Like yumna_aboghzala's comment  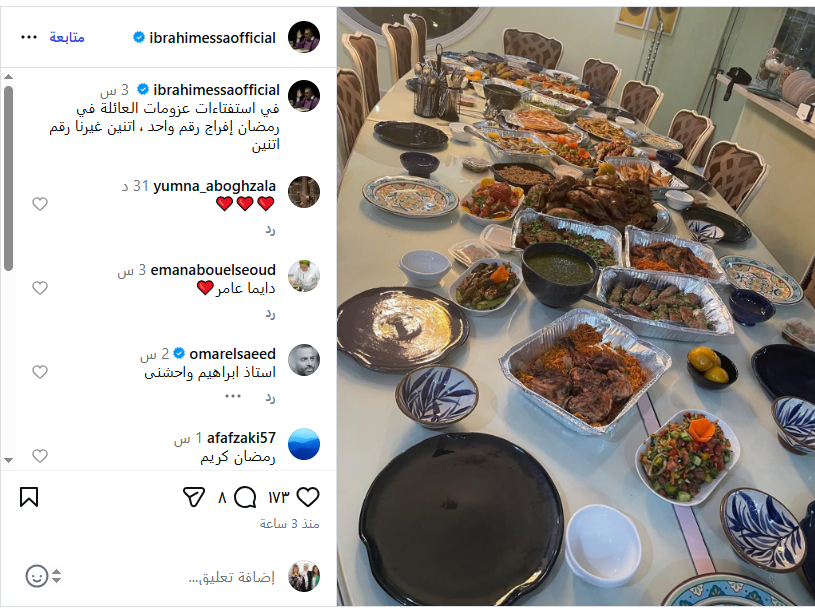pos(40,204)
